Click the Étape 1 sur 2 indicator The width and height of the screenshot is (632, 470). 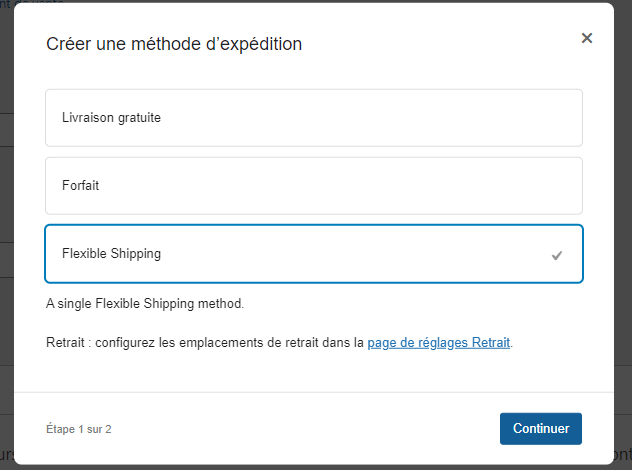click(x=79, y=429)
